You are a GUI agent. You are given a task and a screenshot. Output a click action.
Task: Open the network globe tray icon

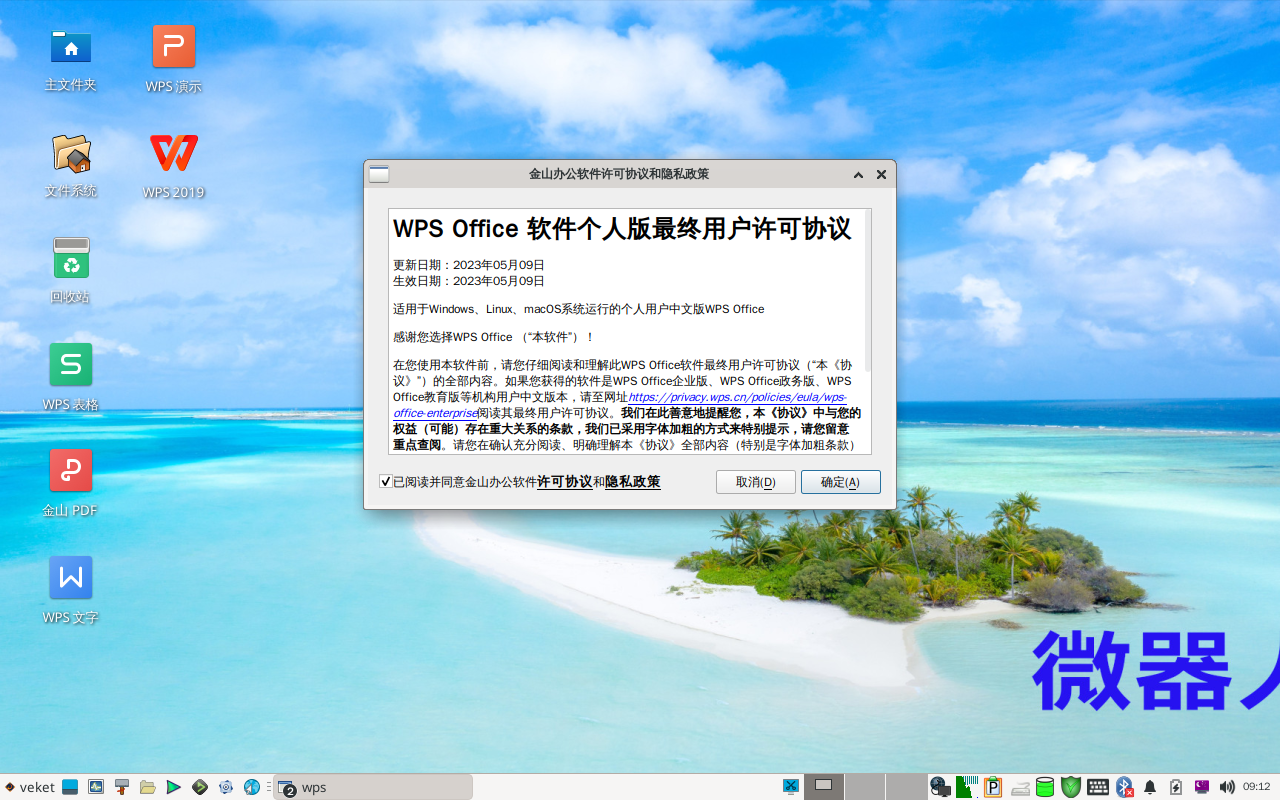click(x=940, y=787)
